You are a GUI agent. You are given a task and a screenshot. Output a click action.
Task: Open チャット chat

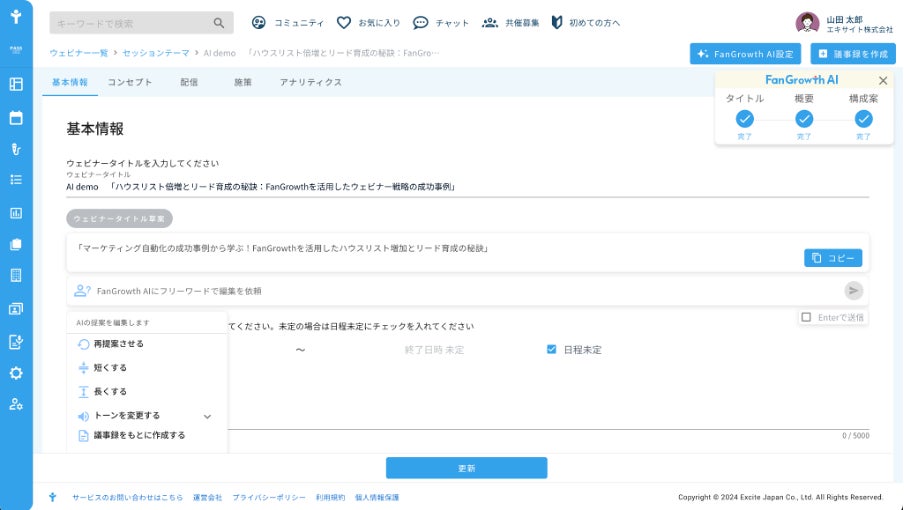pyautogui.click(x=441, y=22)
